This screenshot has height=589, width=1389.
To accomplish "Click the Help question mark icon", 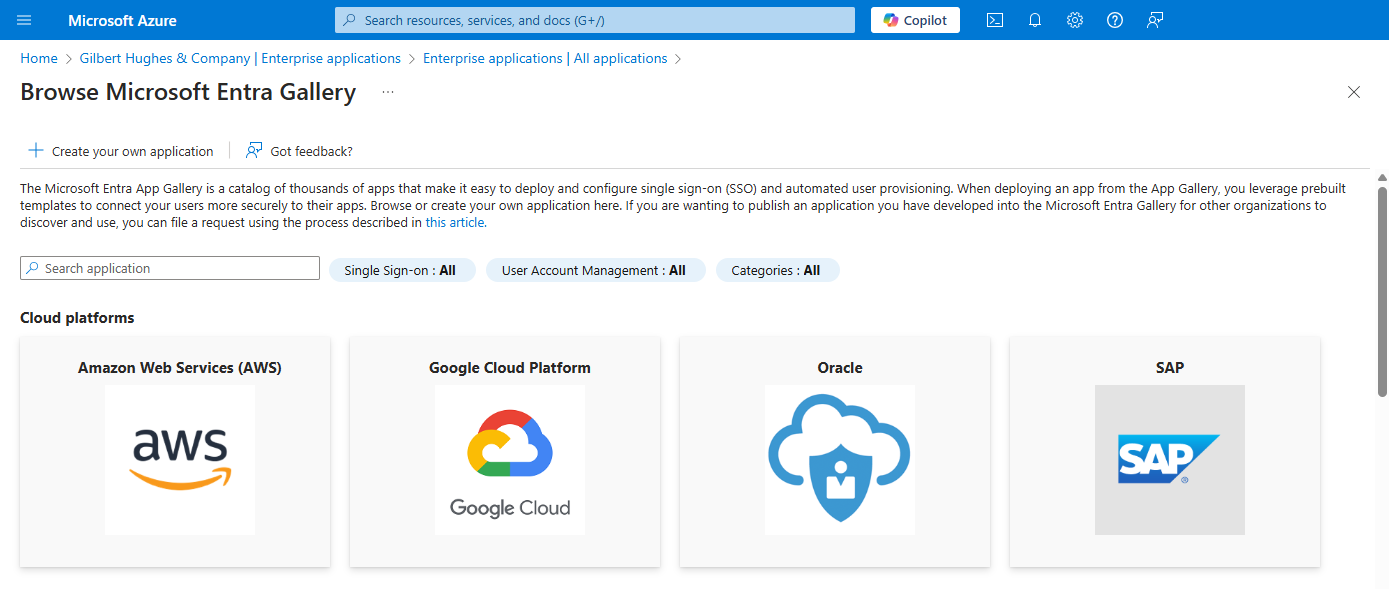I will 1115,20.
